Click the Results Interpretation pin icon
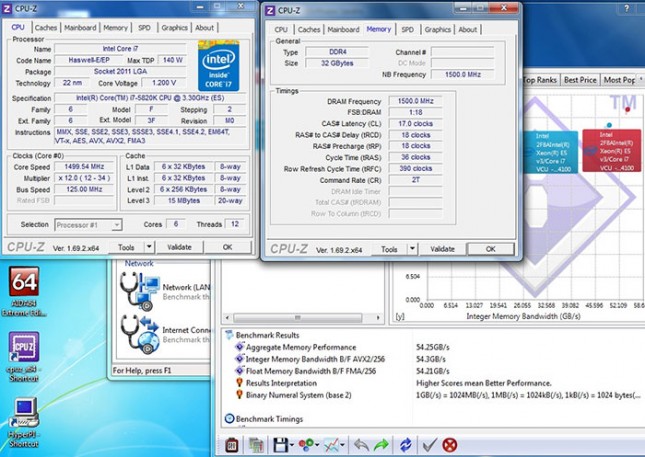Image resolution: width=645 pixels, height=457 pixels. coord(239,383)
